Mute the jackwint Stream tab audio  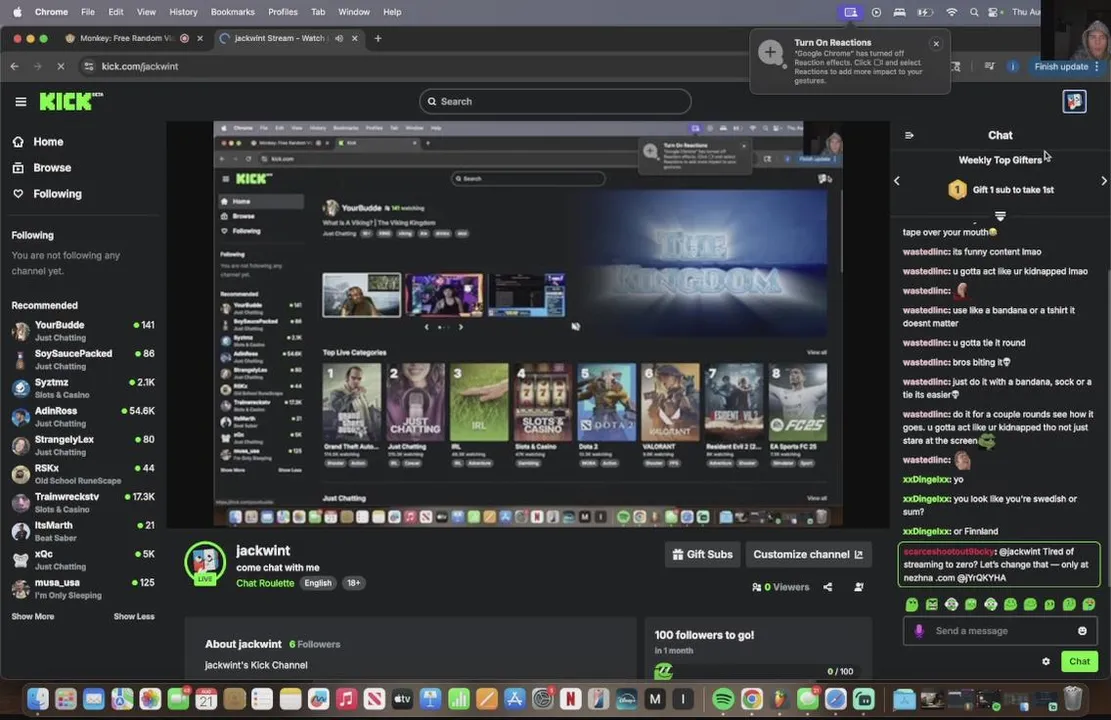[339, 38]
